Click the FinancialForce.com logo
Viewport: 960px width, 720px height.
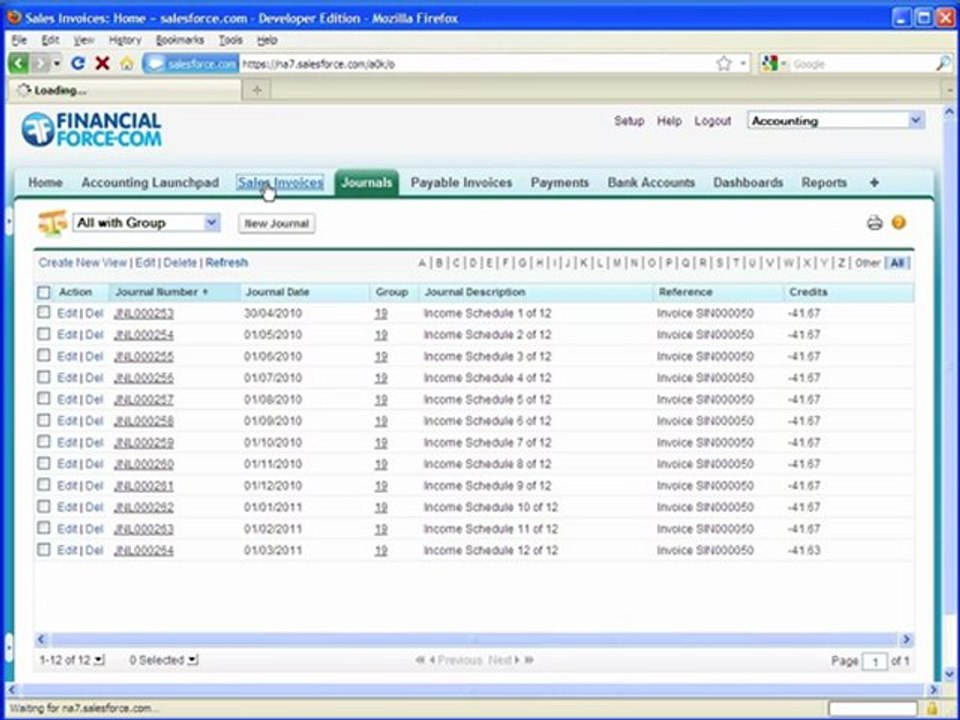pos(92,129)
